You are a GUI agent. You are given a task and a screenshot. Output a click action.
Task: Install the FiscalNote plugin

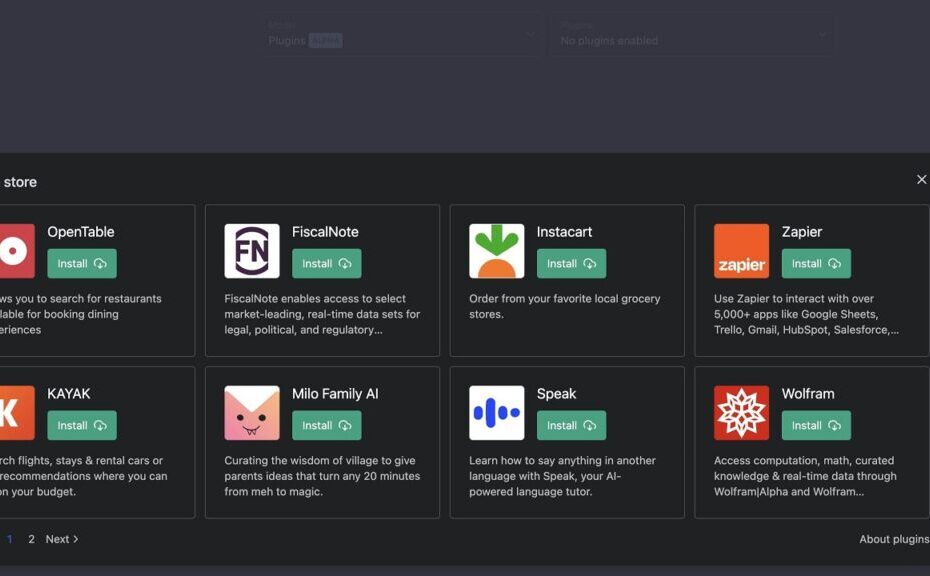point(326,263)
